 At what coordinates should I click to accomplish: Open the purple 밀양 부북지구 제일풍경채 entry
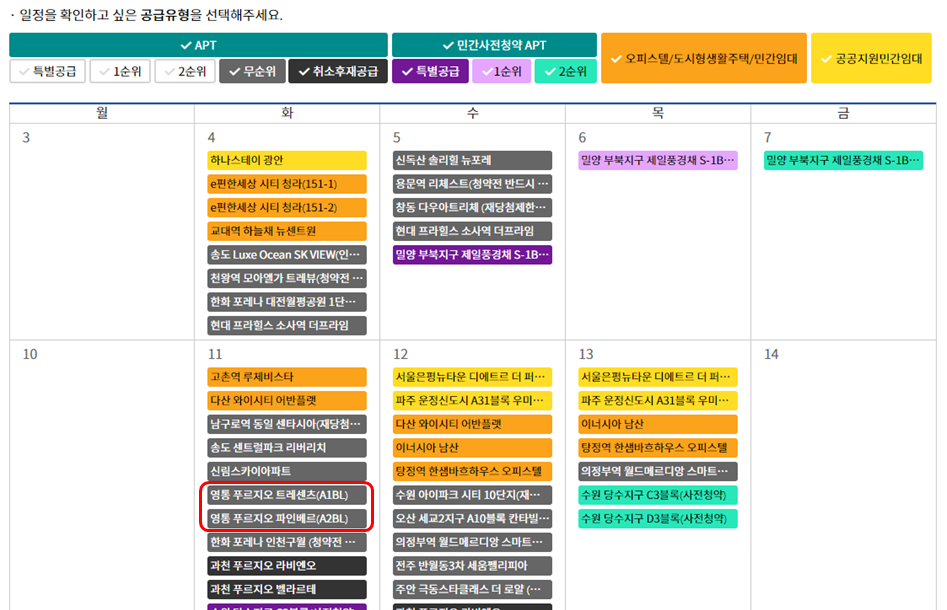click(x=472, y=254)
